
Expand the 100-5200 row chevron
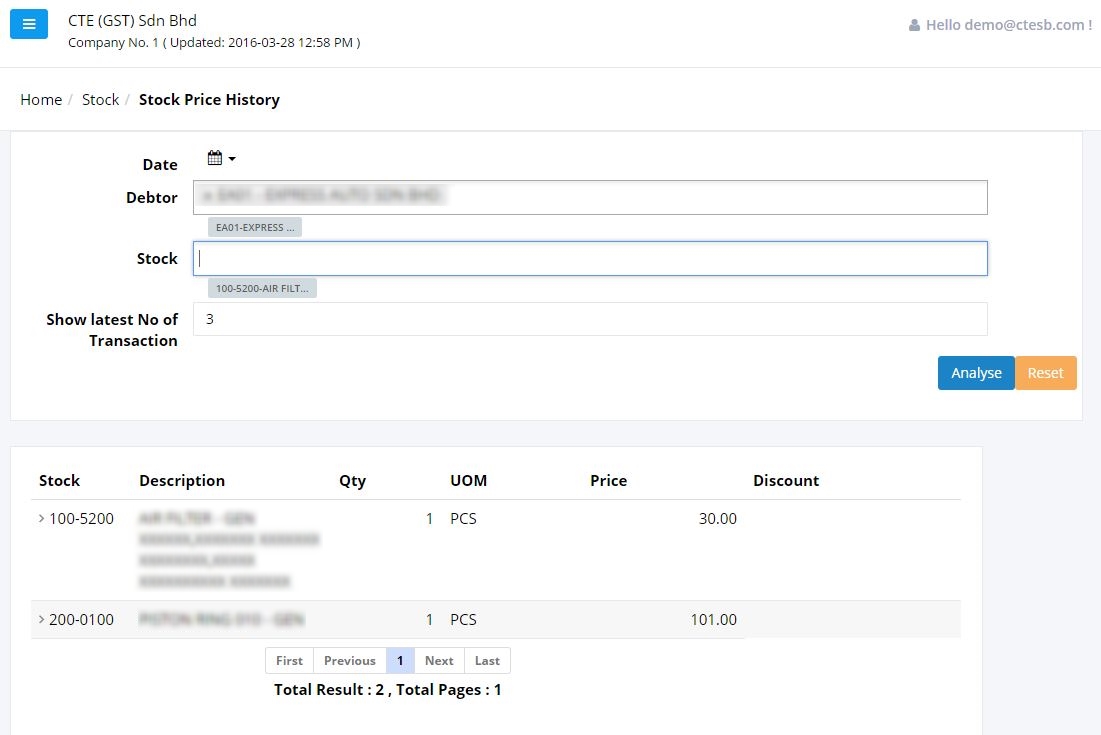(x=41, y=518)
